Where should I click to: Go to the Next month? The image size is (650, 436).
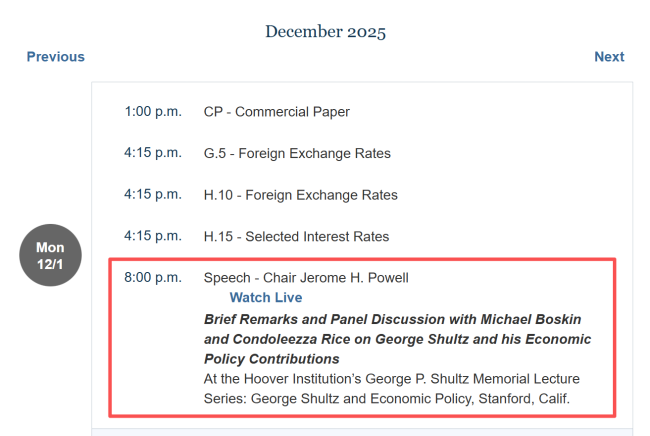609,57
